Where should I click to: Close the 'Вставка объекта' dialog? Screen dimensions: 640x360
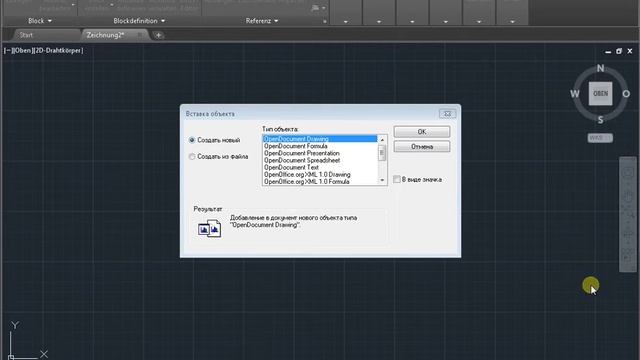click(447, 114)
